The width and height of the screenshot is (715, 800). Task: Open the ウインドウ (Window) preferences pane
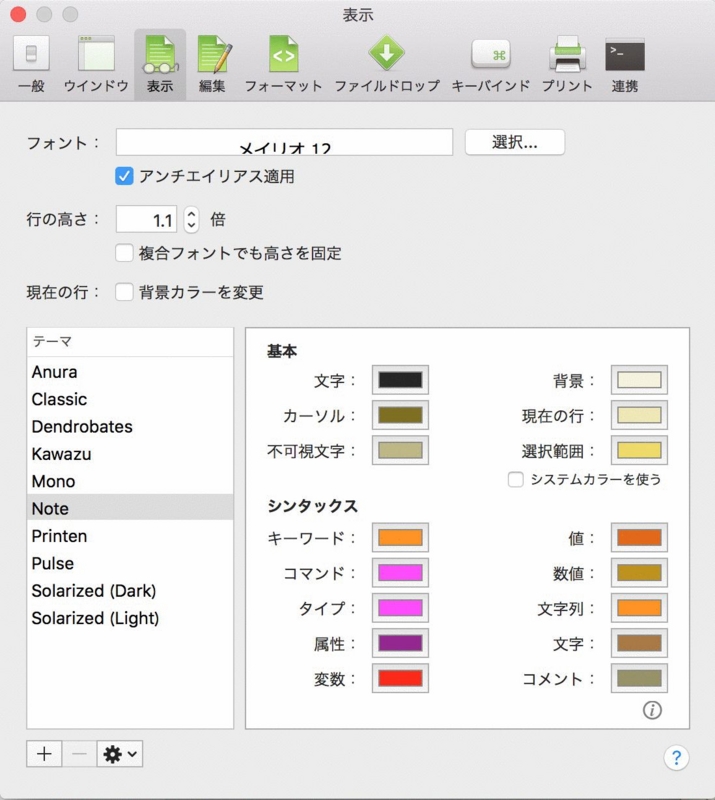pyautogui.click(x=96, y=64)
